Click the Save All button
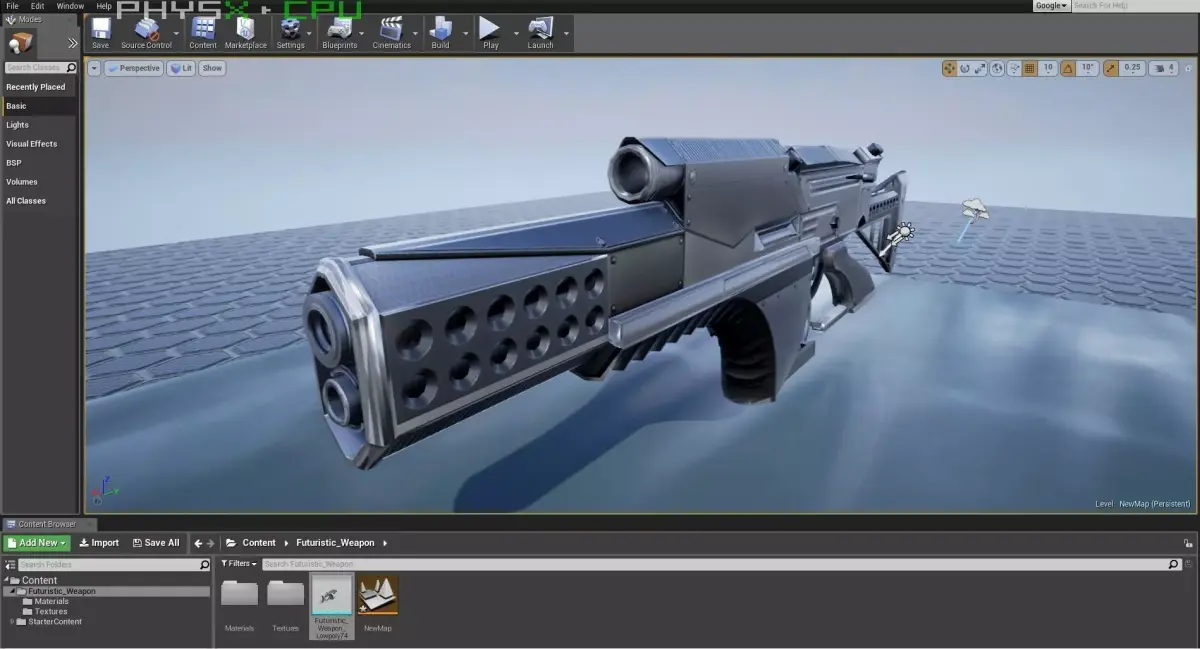Viewport: 1200px width, 649px height. pyautogui.click(x=156, y=543)
